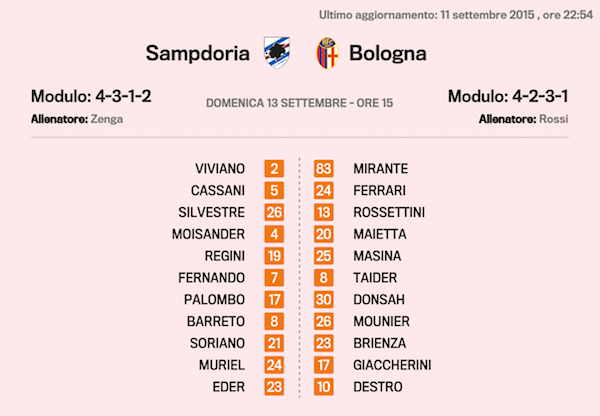Select Donsah's number 30 badge
600x416 pixels.
(x=324, y=299)
